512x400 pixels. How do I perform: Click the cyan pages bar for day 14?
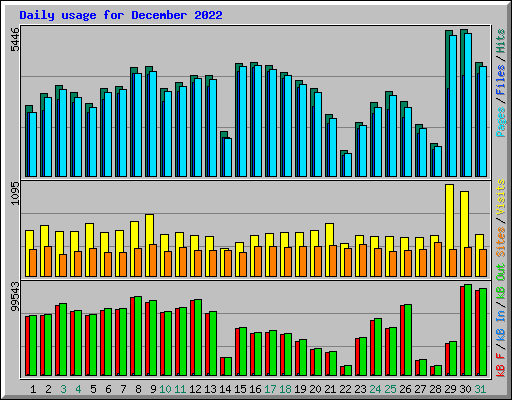tap(228, 157)
